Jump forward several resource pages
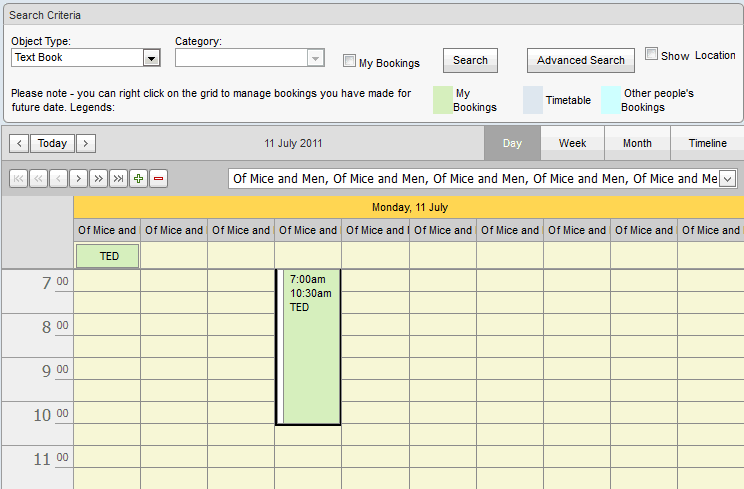744x489 pixels. tap(98, 179)
